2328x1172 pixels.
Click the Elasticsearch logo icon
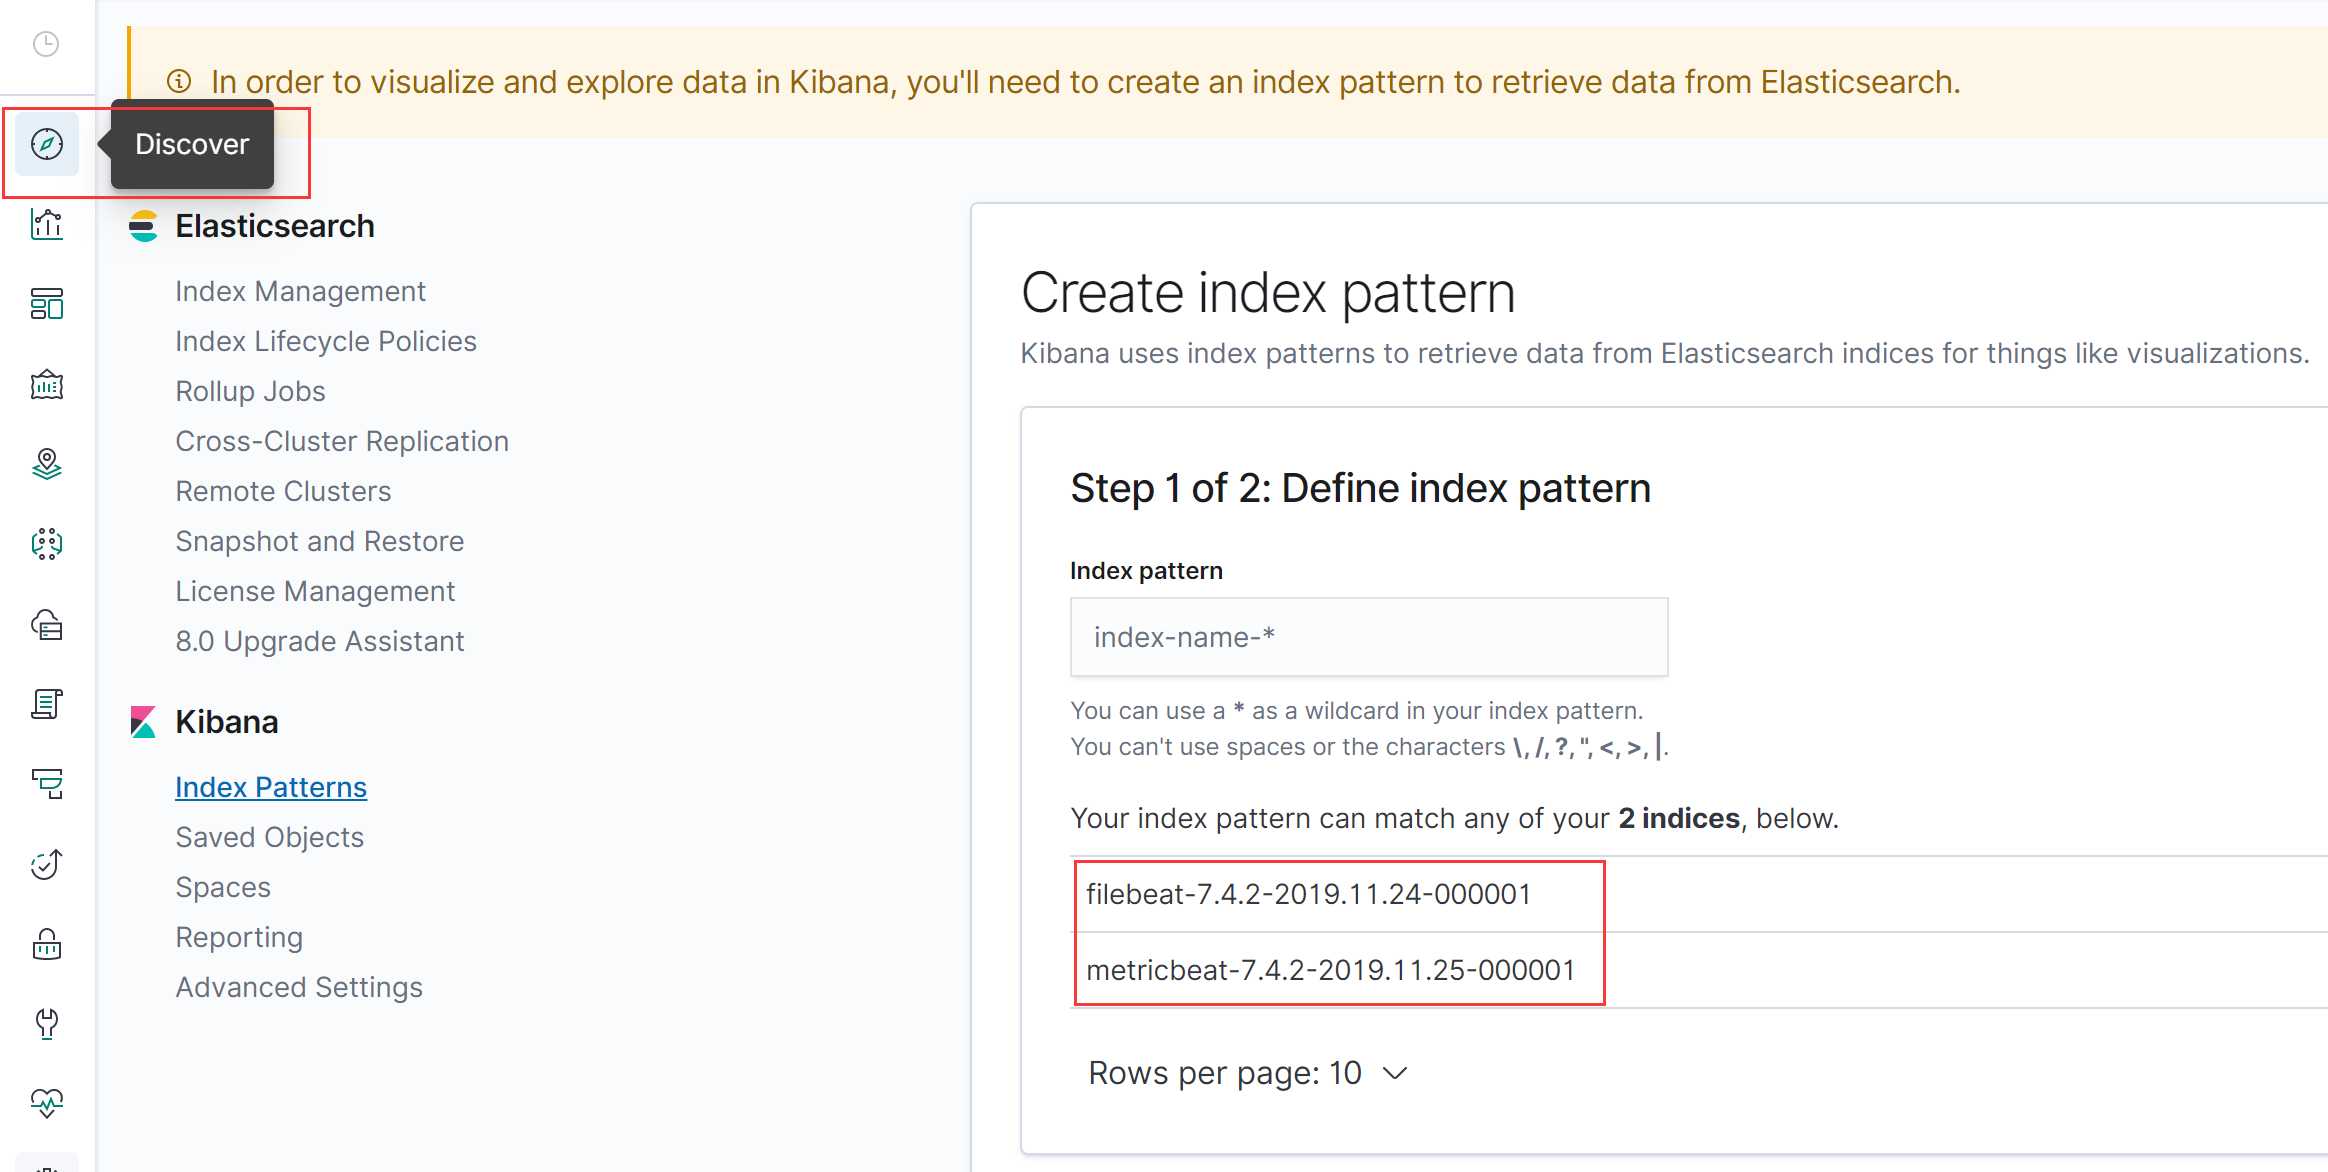pos(143,226)
